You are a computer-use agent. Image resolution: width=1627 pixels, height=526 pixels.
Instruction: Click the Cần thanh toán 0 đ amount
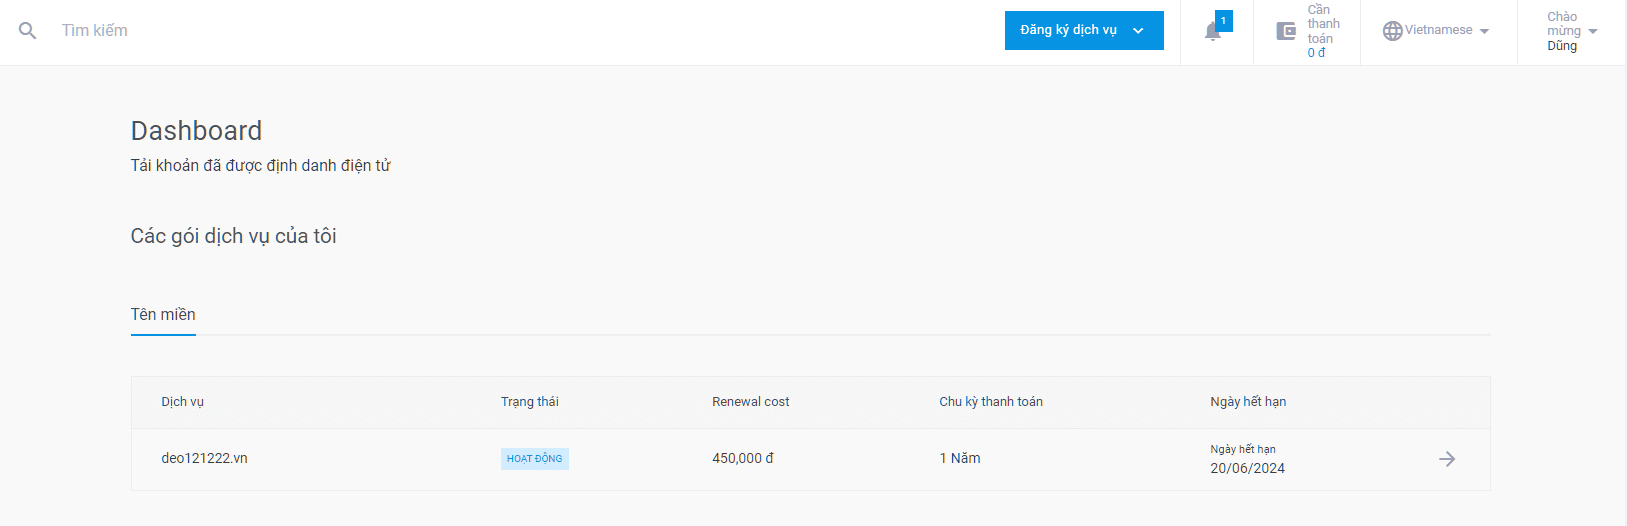[x=1316, y=53]
